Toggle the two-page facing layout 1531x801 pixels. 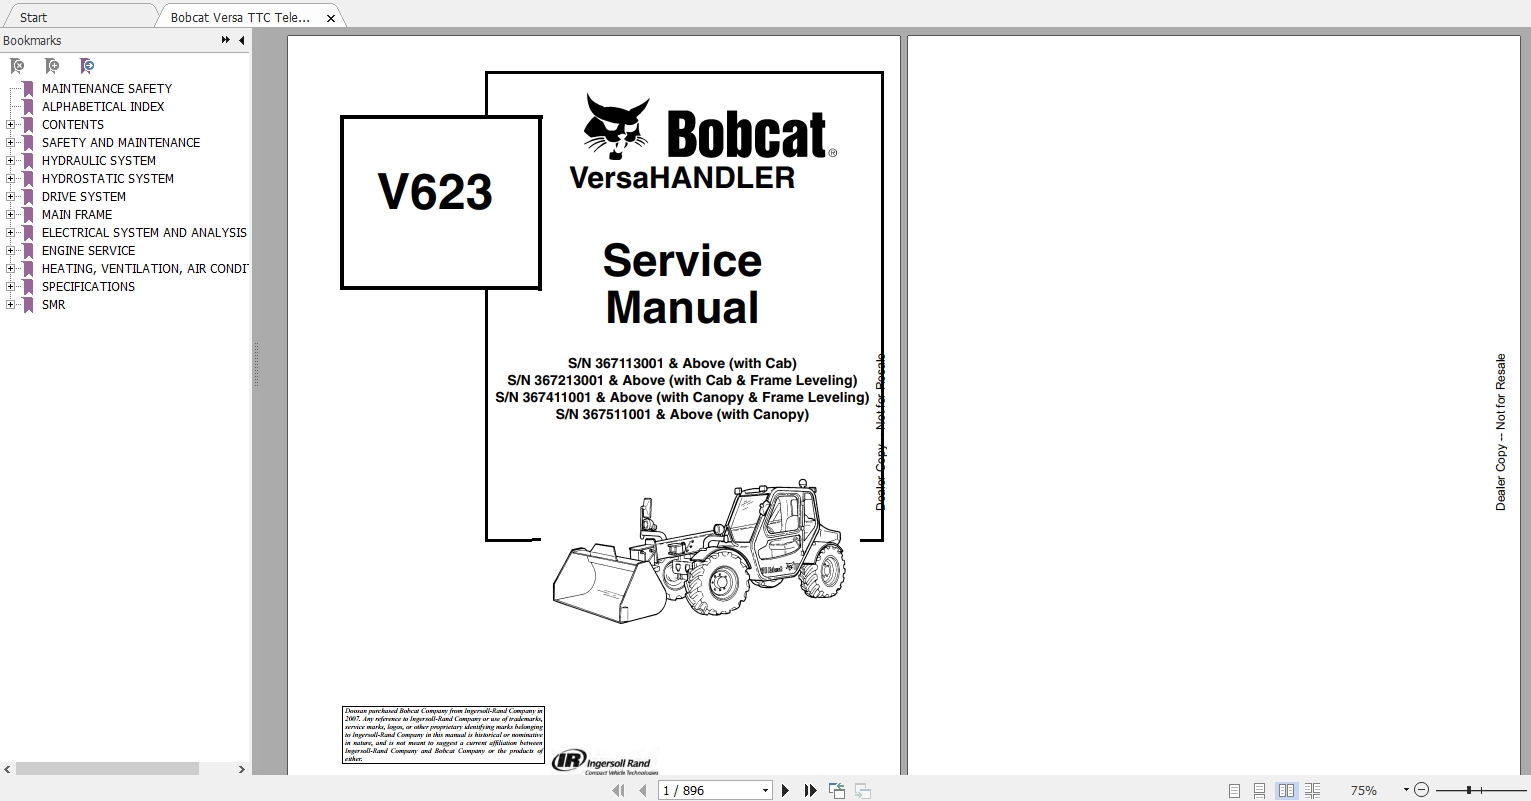1286,790
